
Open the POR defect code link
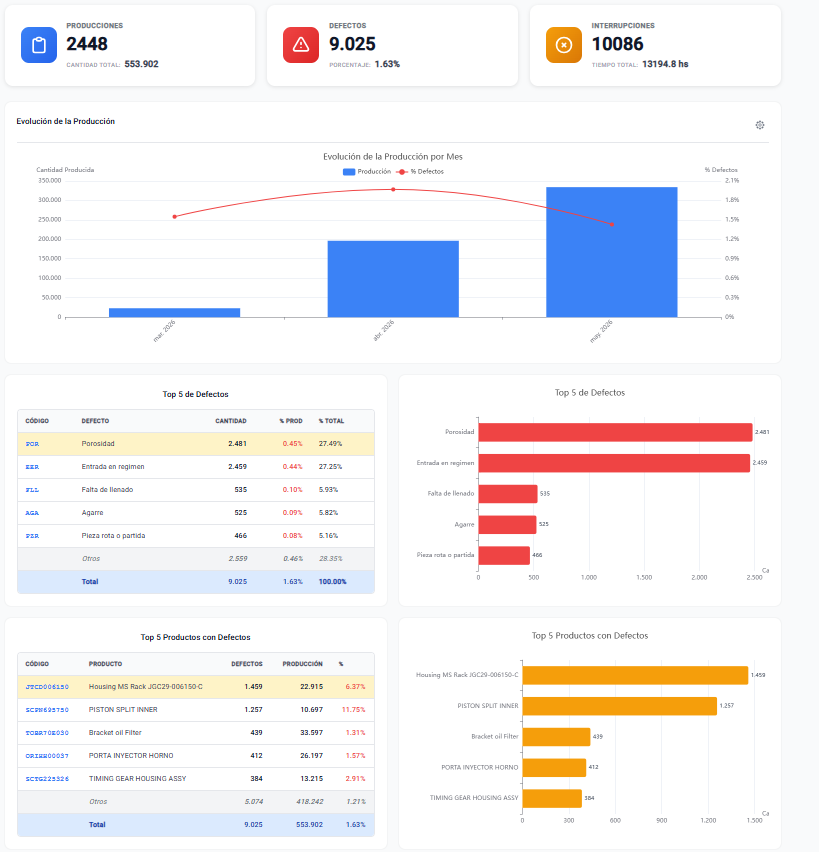point(32,444)
